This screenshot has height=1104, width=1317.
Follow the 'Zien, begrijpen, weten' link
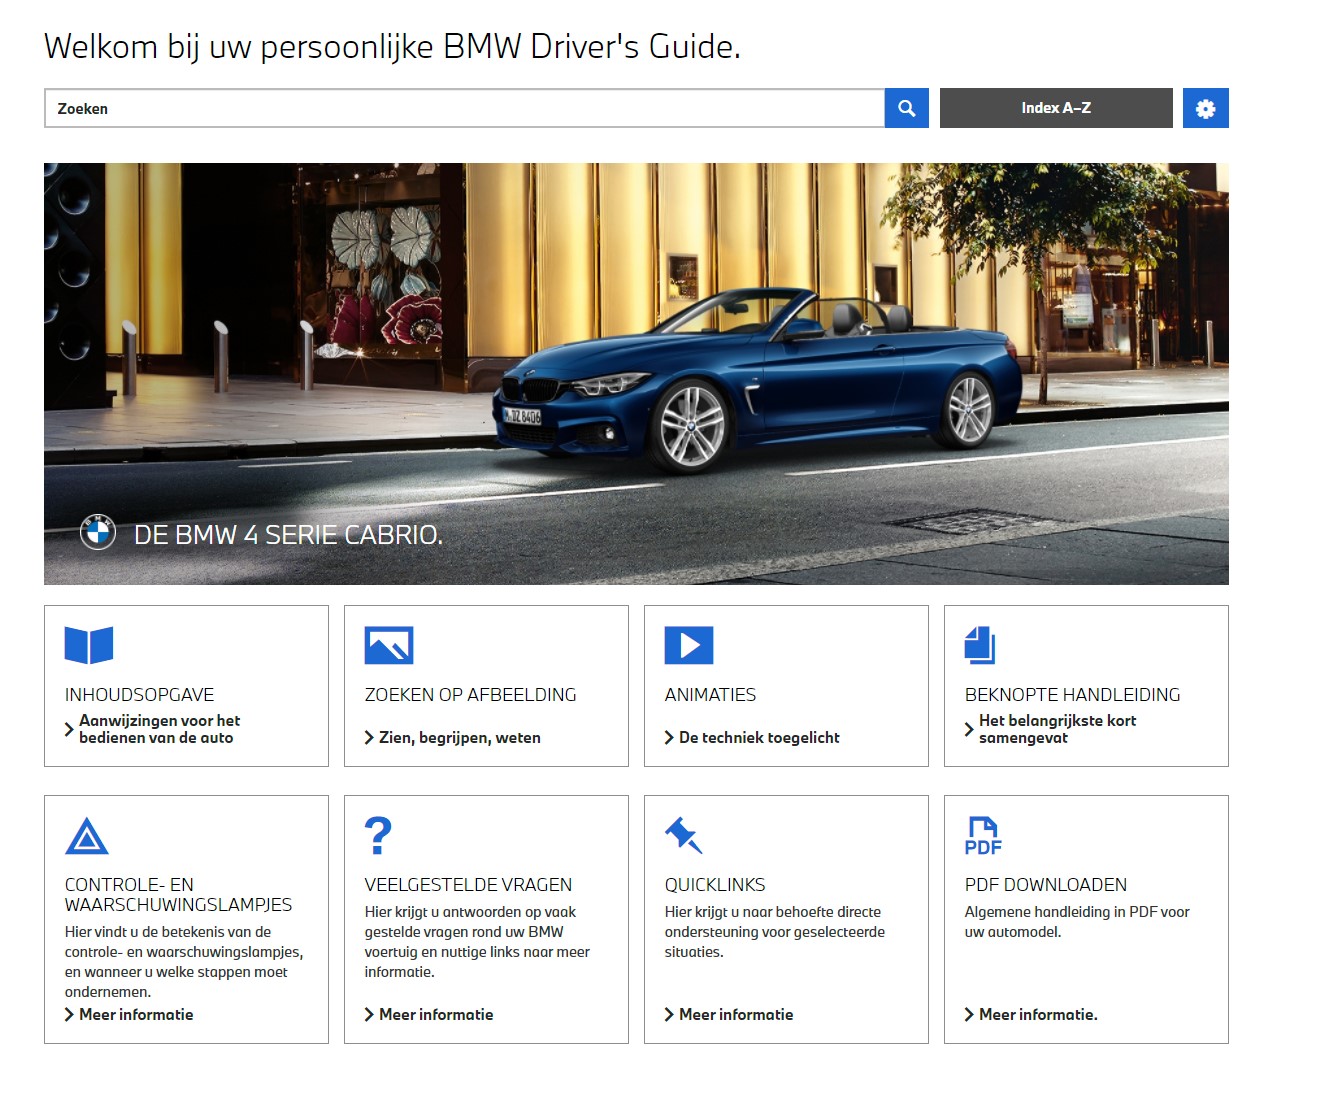460,738
